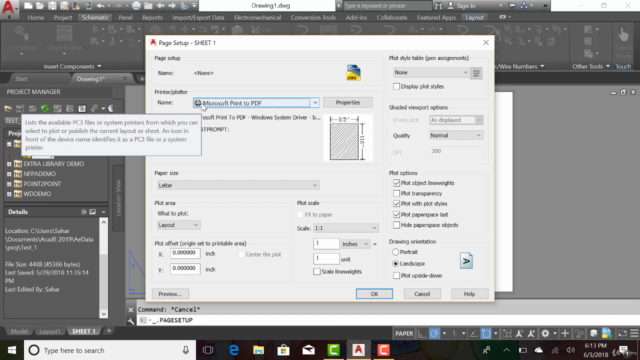Click the Preview... button

170,294
